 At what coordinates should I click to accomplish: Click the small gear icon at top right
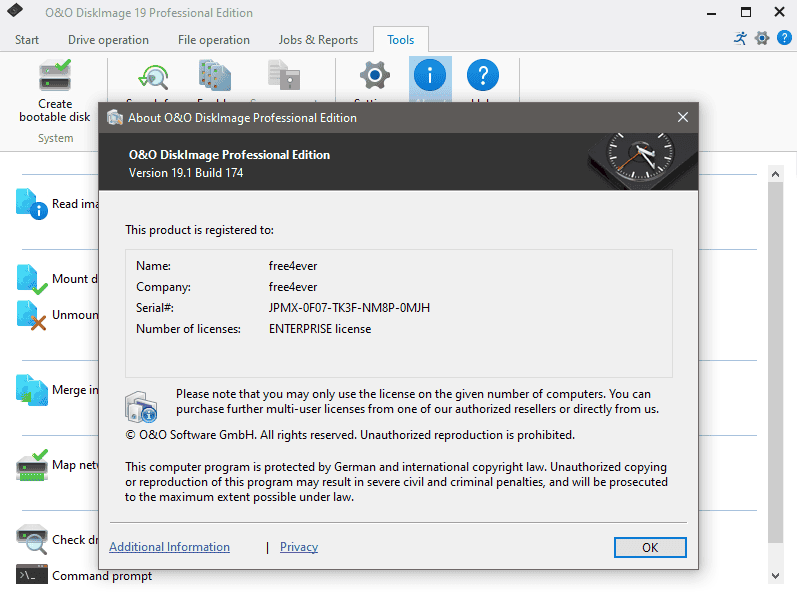pyautogui.click(x=762, y=38)
